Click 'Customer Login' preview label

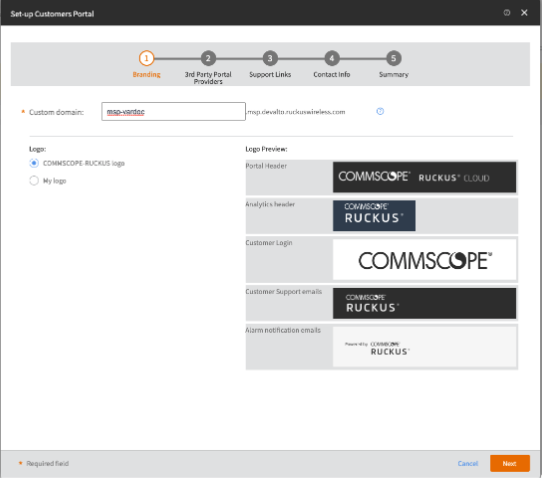(x=269, y=243)
